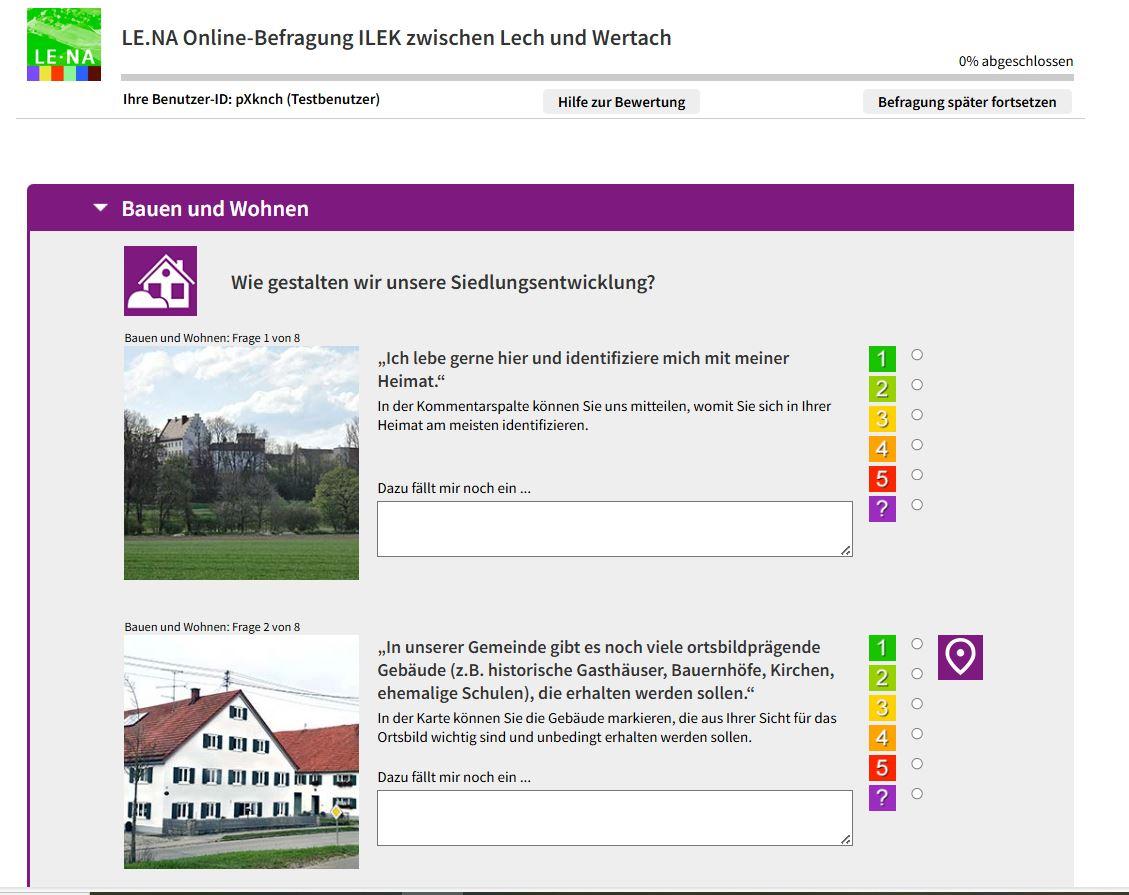Viewport: 1129px width, 895px height.
Task: Click red rating icon 5 for Frage 2
Action: coord(882,768)
